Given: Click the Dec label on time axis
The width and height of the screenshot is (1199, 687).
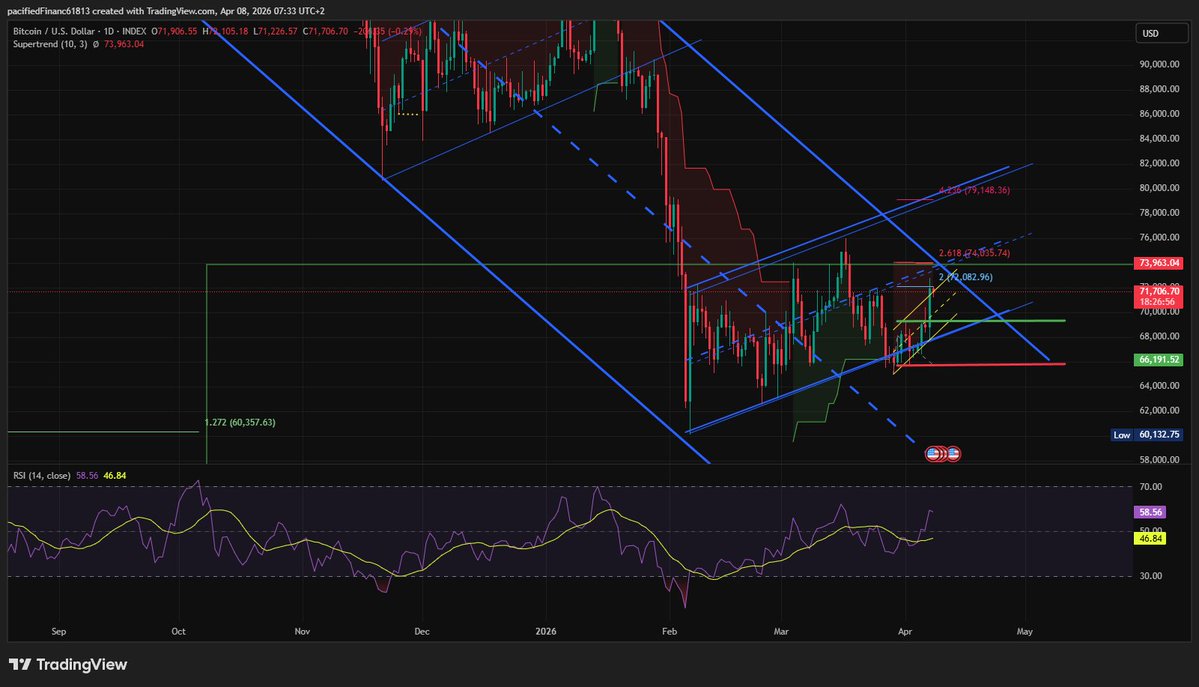Looking at the screenshot, I should 421,631.
